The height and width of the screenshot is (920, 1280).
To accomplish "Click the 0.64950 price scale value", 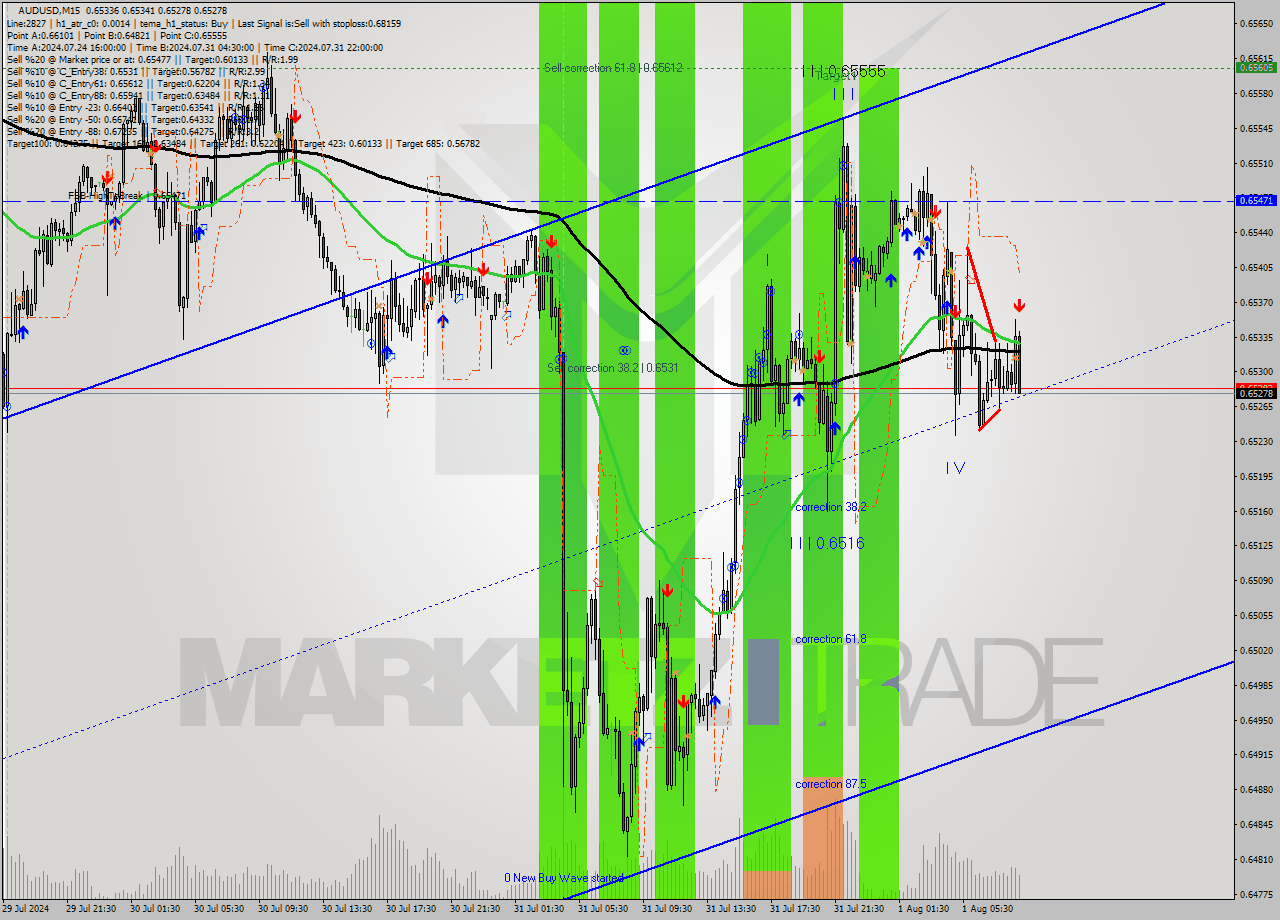I will click(1255, 720).
